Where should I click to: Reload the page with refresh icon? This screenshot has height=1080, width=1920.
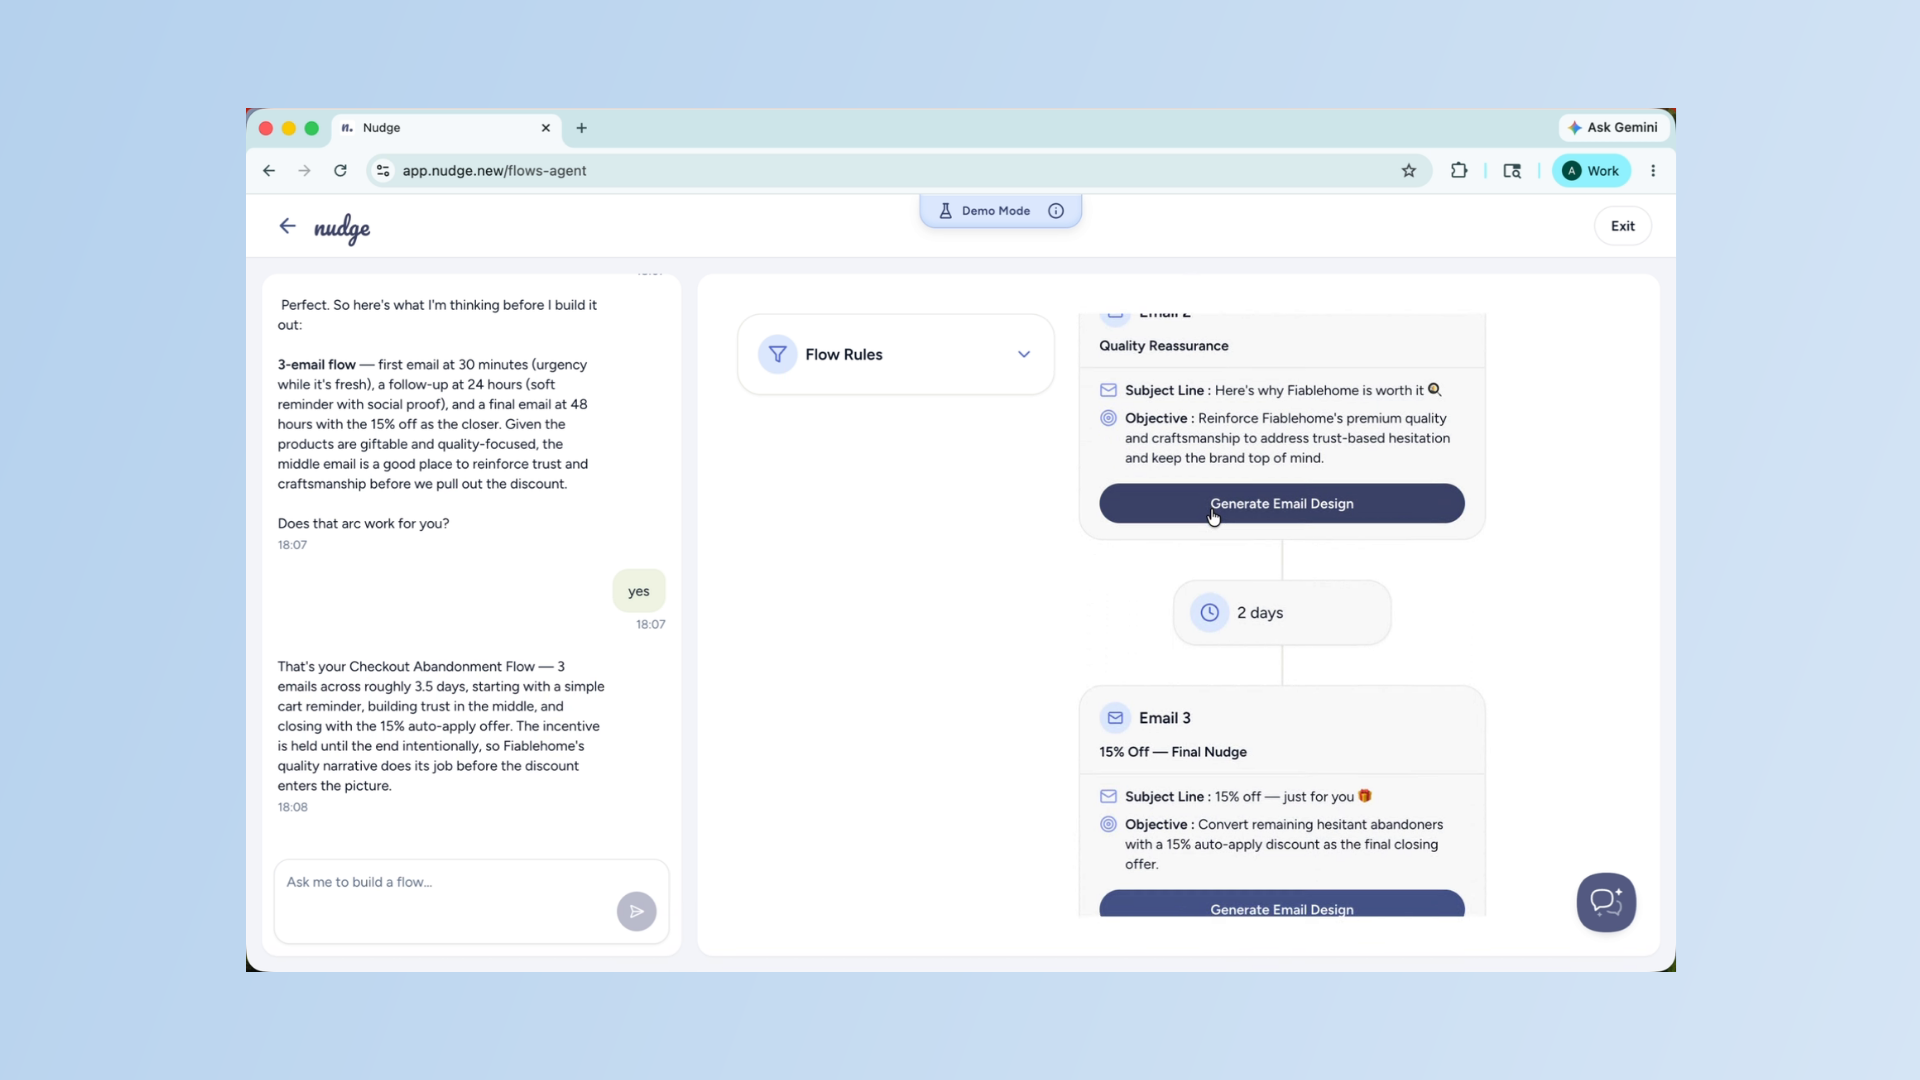340,171
